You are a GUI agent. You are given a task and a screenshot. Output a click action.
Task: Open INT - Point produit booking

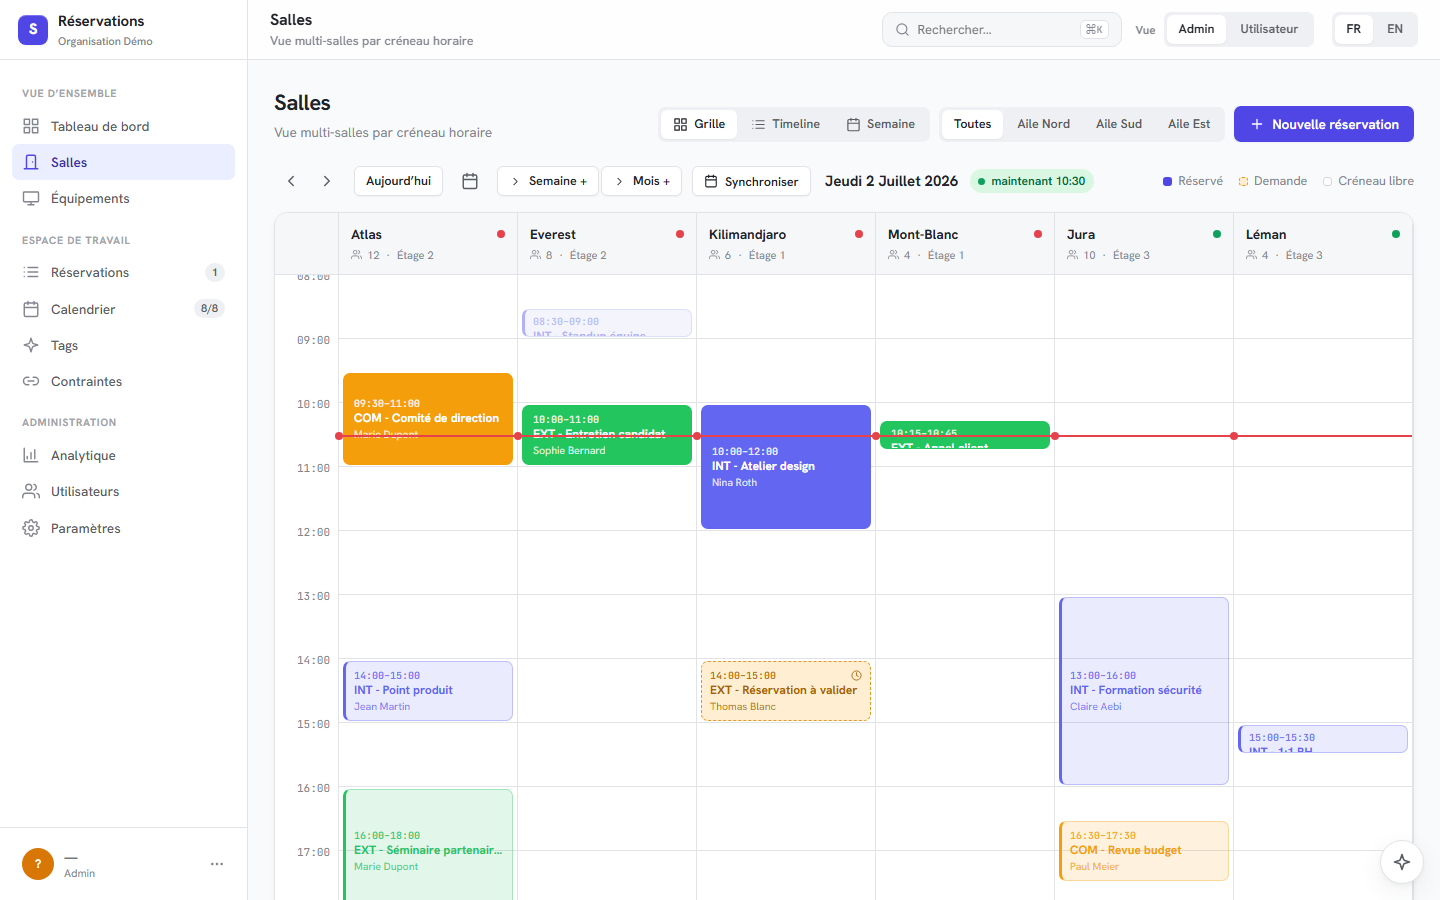[x=428, y=691]
